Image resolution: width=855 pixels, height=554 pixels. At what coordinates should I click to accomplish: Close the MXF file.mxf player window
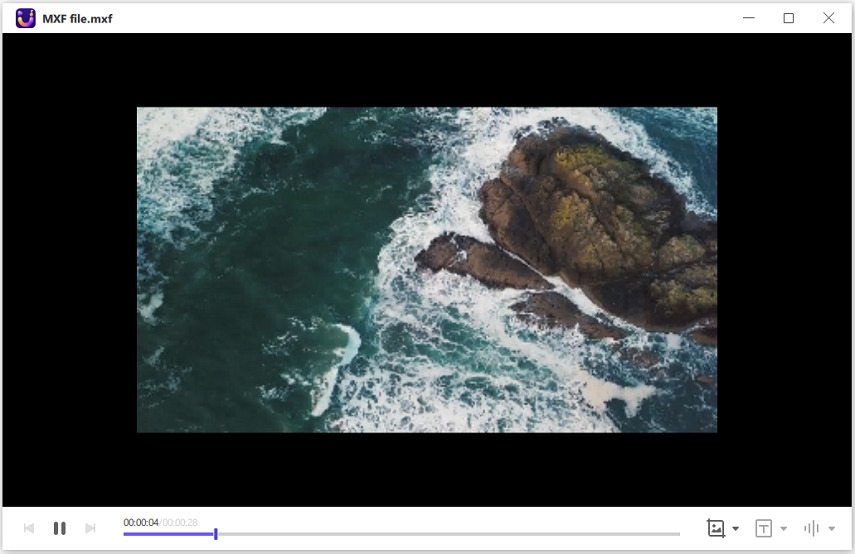click(x=829, y=18)
